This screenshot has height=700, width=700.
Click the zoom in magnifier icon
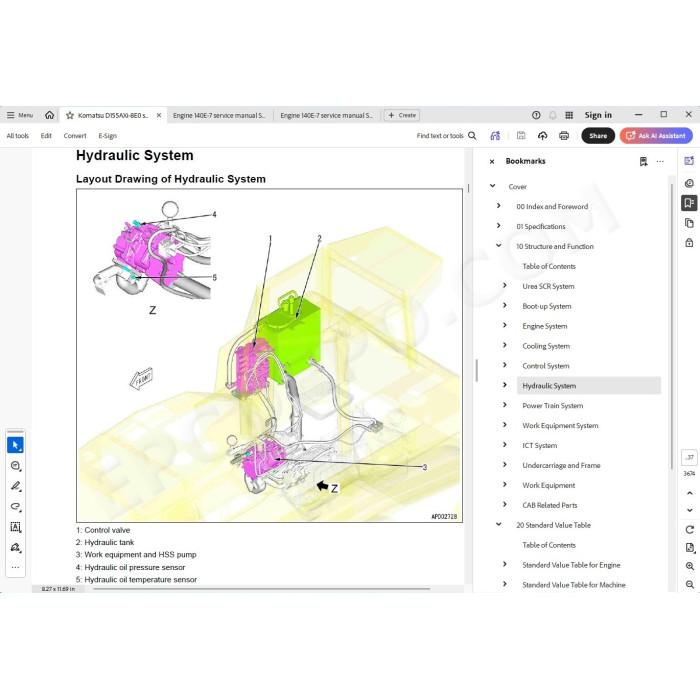pos(690,566)
